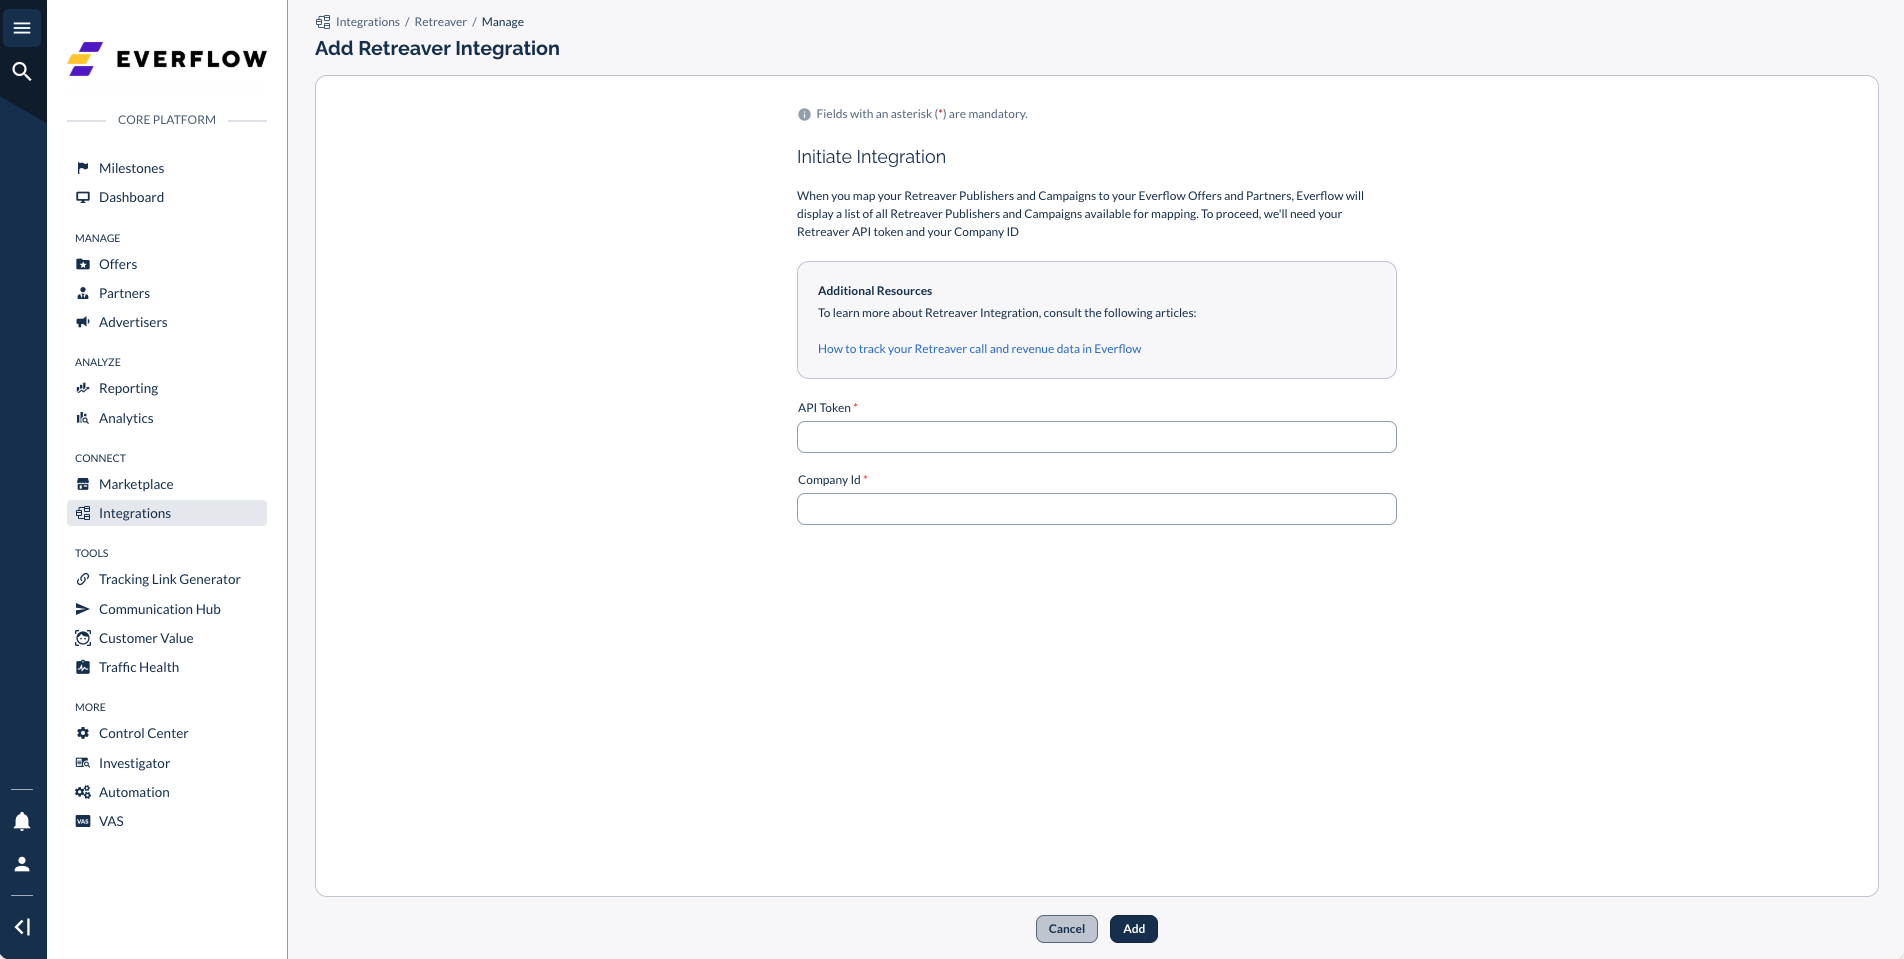Go to Retreaver breadcrumb link
1904x959 pixels.
coord(441,22)
